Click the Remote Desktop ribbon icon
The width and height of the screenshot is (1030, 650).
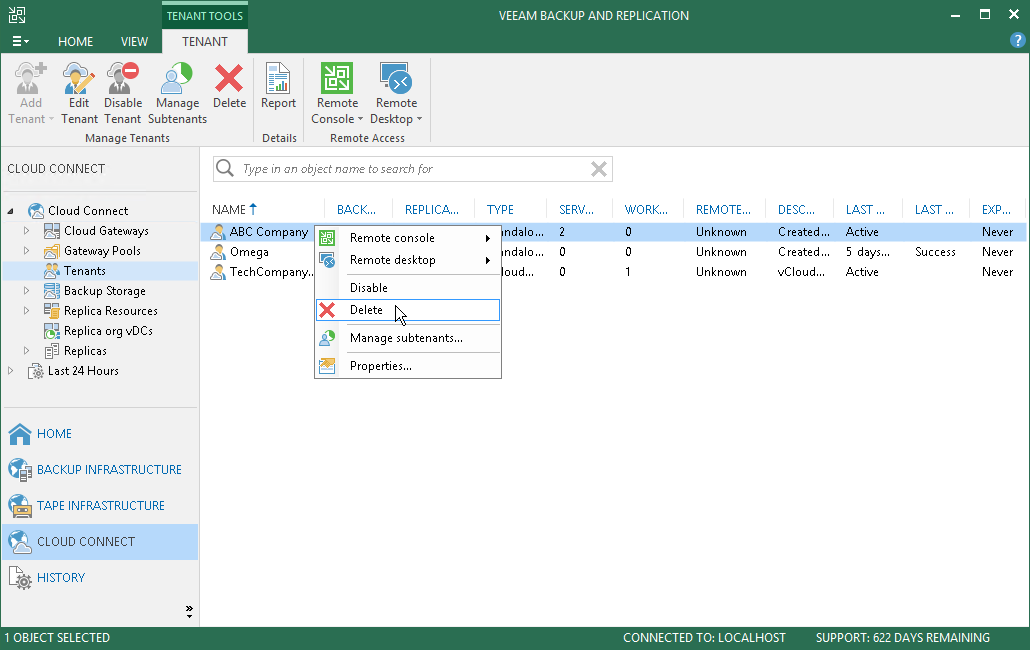point(396,78)
